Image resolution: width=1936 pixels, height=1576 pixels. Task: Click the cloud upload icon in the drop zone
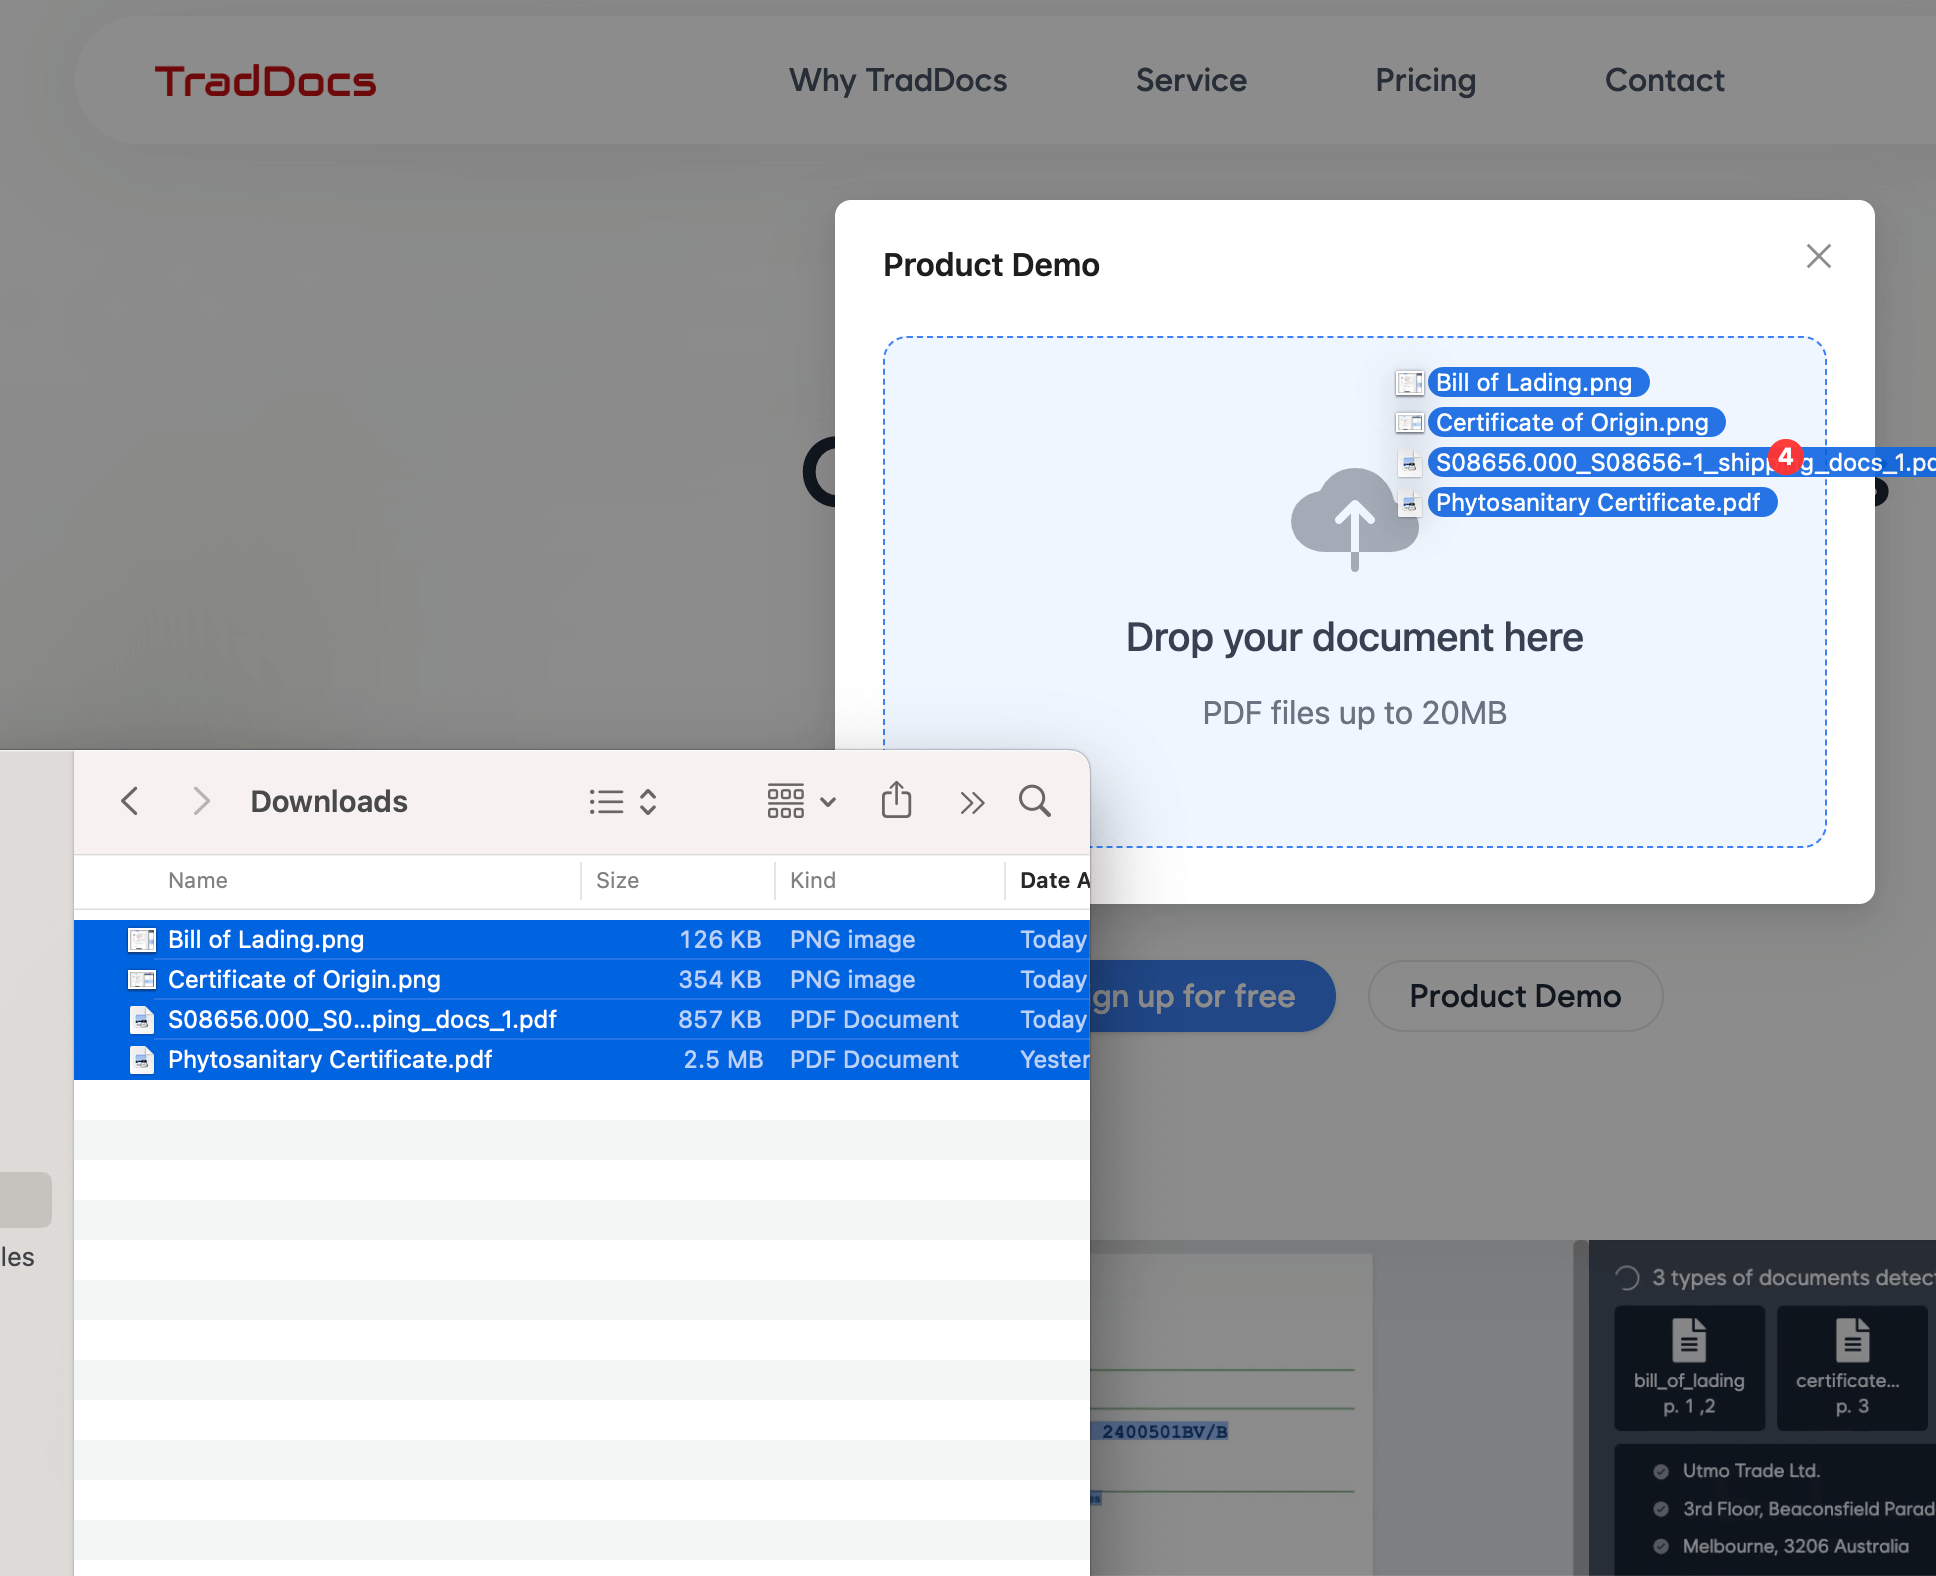click(x=1354, y=520)
